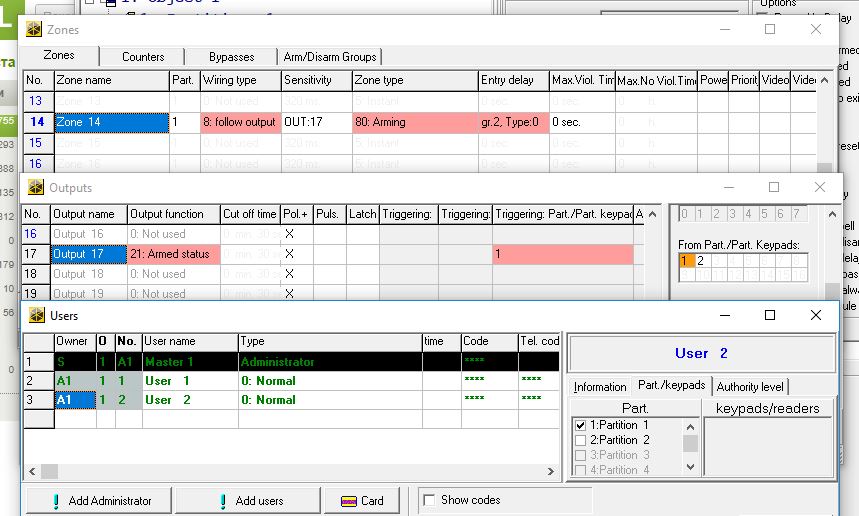Viewport: 859px width, 516px height.
Task: Click left arrow of Users horizontal scrollbar
Action: pos(32,471)
